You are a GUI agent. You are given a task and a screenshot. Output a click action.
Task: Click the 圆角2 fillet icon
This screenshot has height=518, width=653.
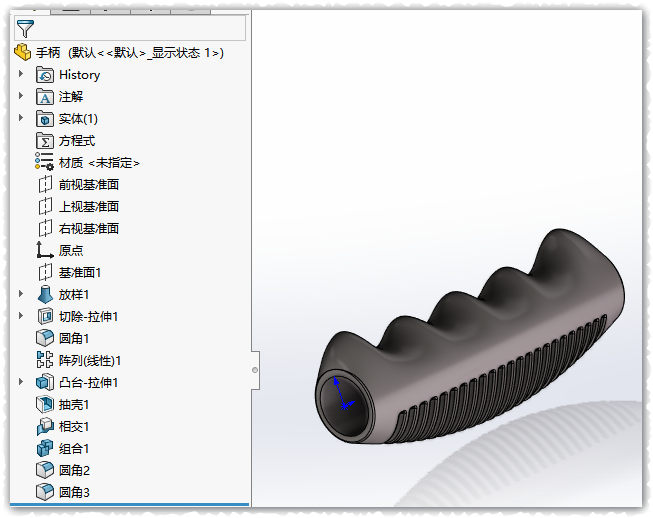(45, 470)
